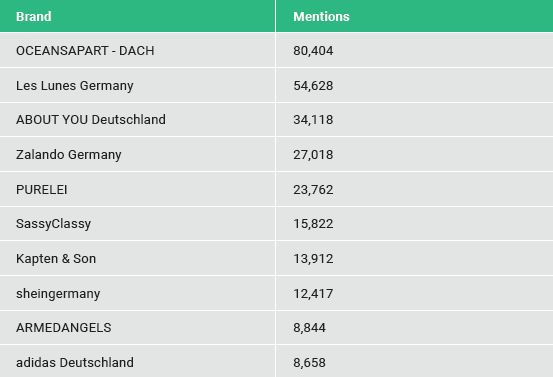Click ABOUT YOU Deutschland brand name
Screen dimensions: 553x377
point(91,120)
